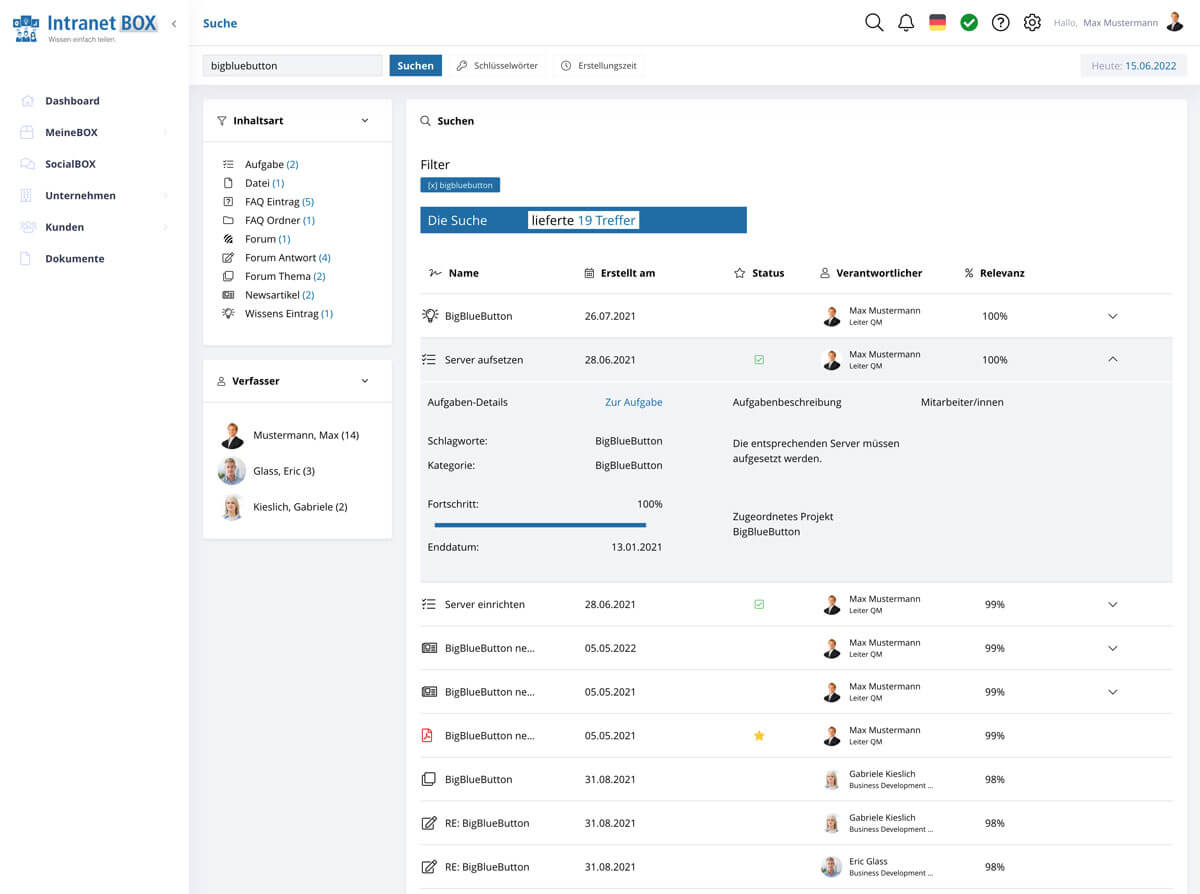Open notifications bell

[x=906, y=22]
